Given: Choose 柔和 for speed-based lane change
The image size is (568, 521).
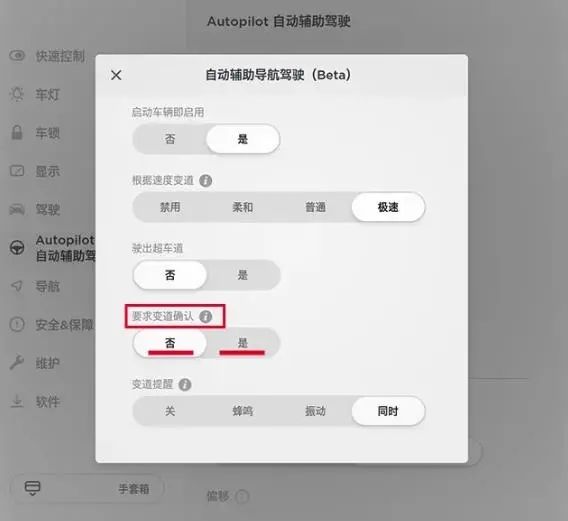Looking at the screenshot, I should pyautogui.click(x=243, y=207).
